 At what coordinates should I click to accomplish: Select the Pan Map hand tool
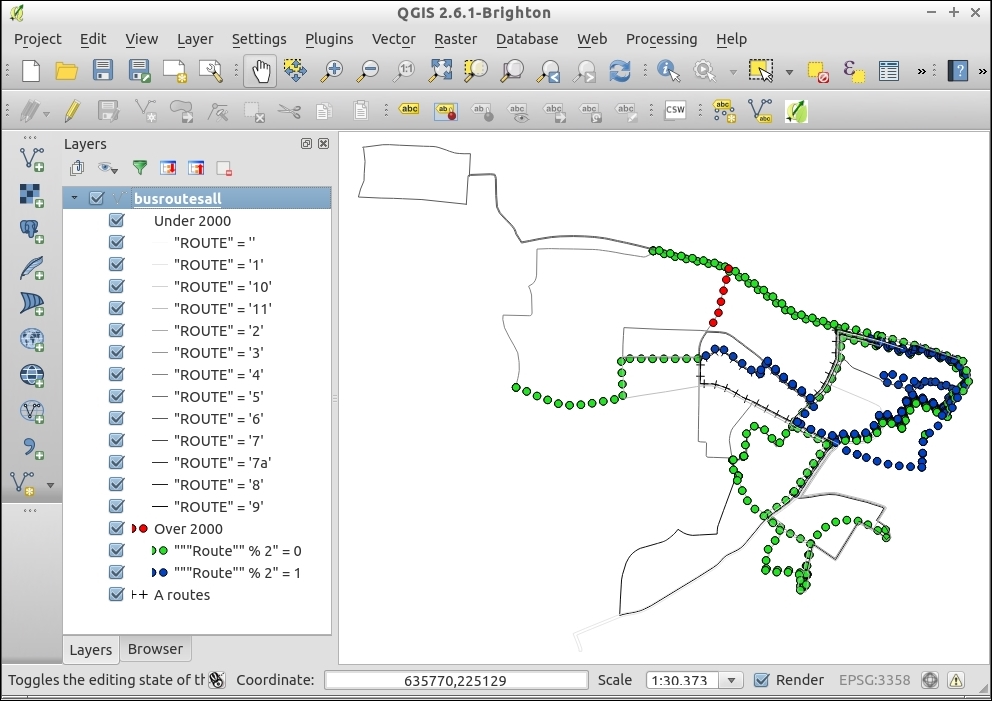coord(261,71)
